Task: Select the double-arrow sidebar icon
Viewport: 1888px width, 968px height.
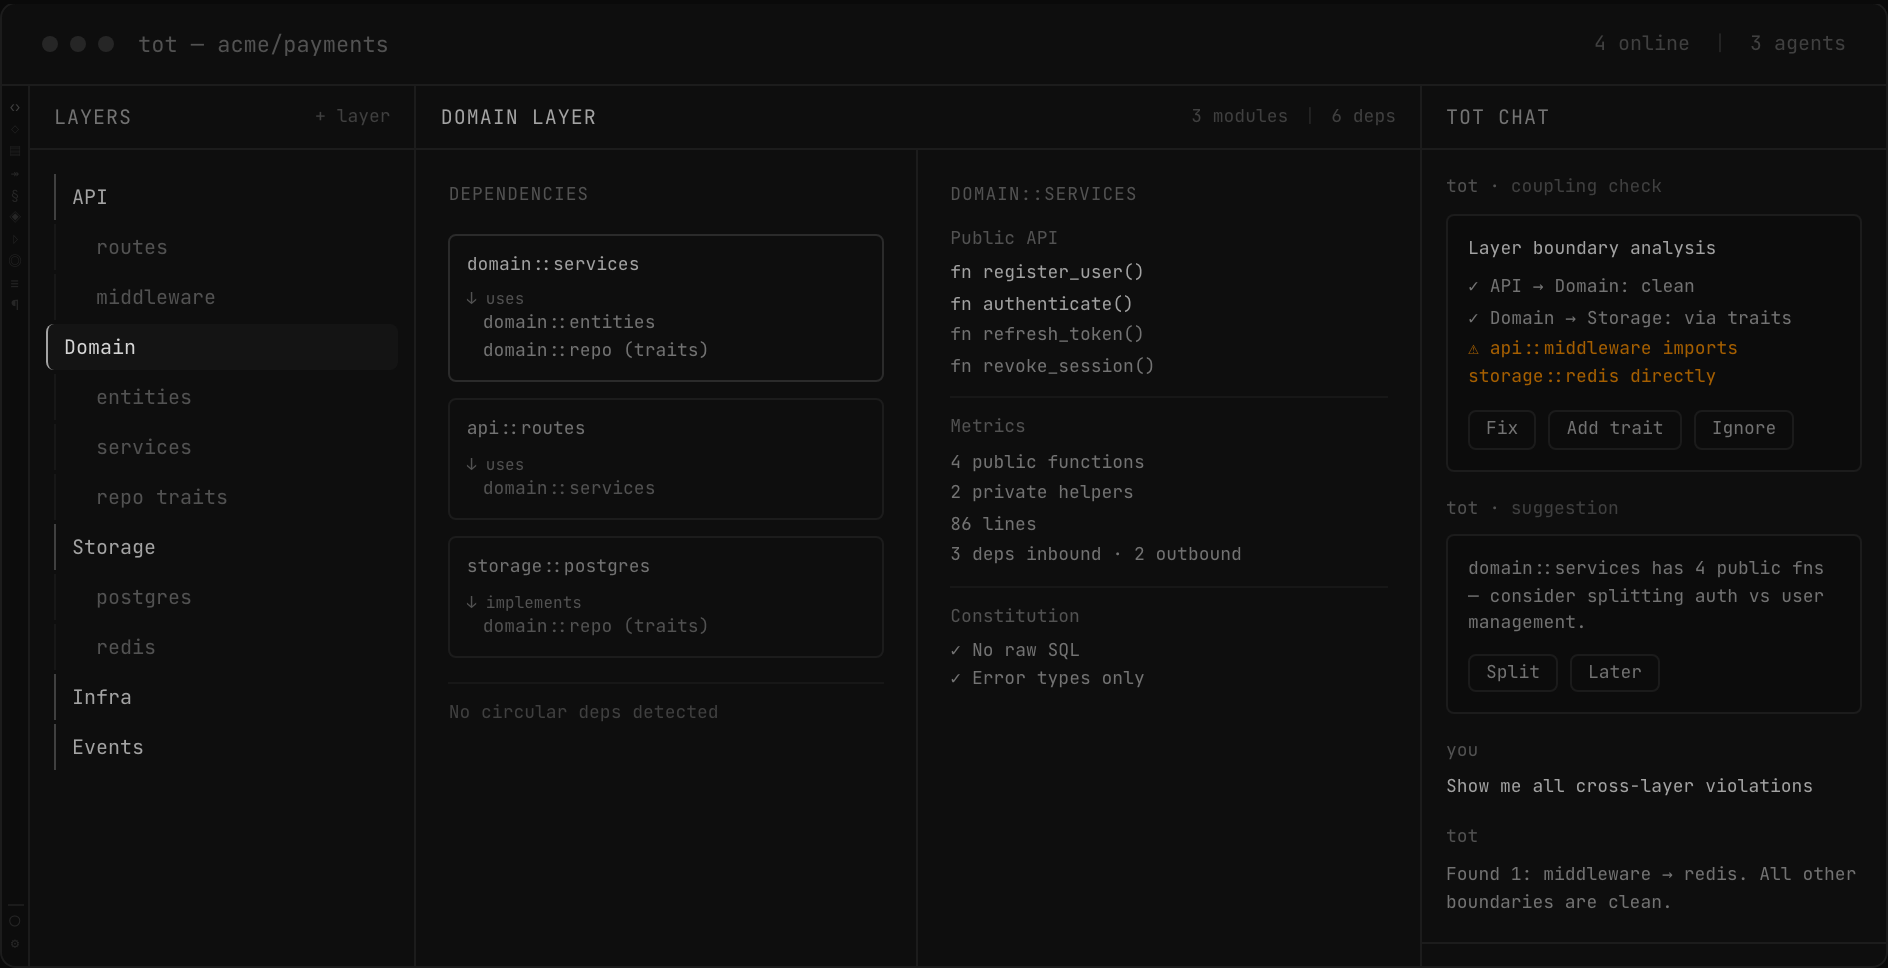Action: 15,174
